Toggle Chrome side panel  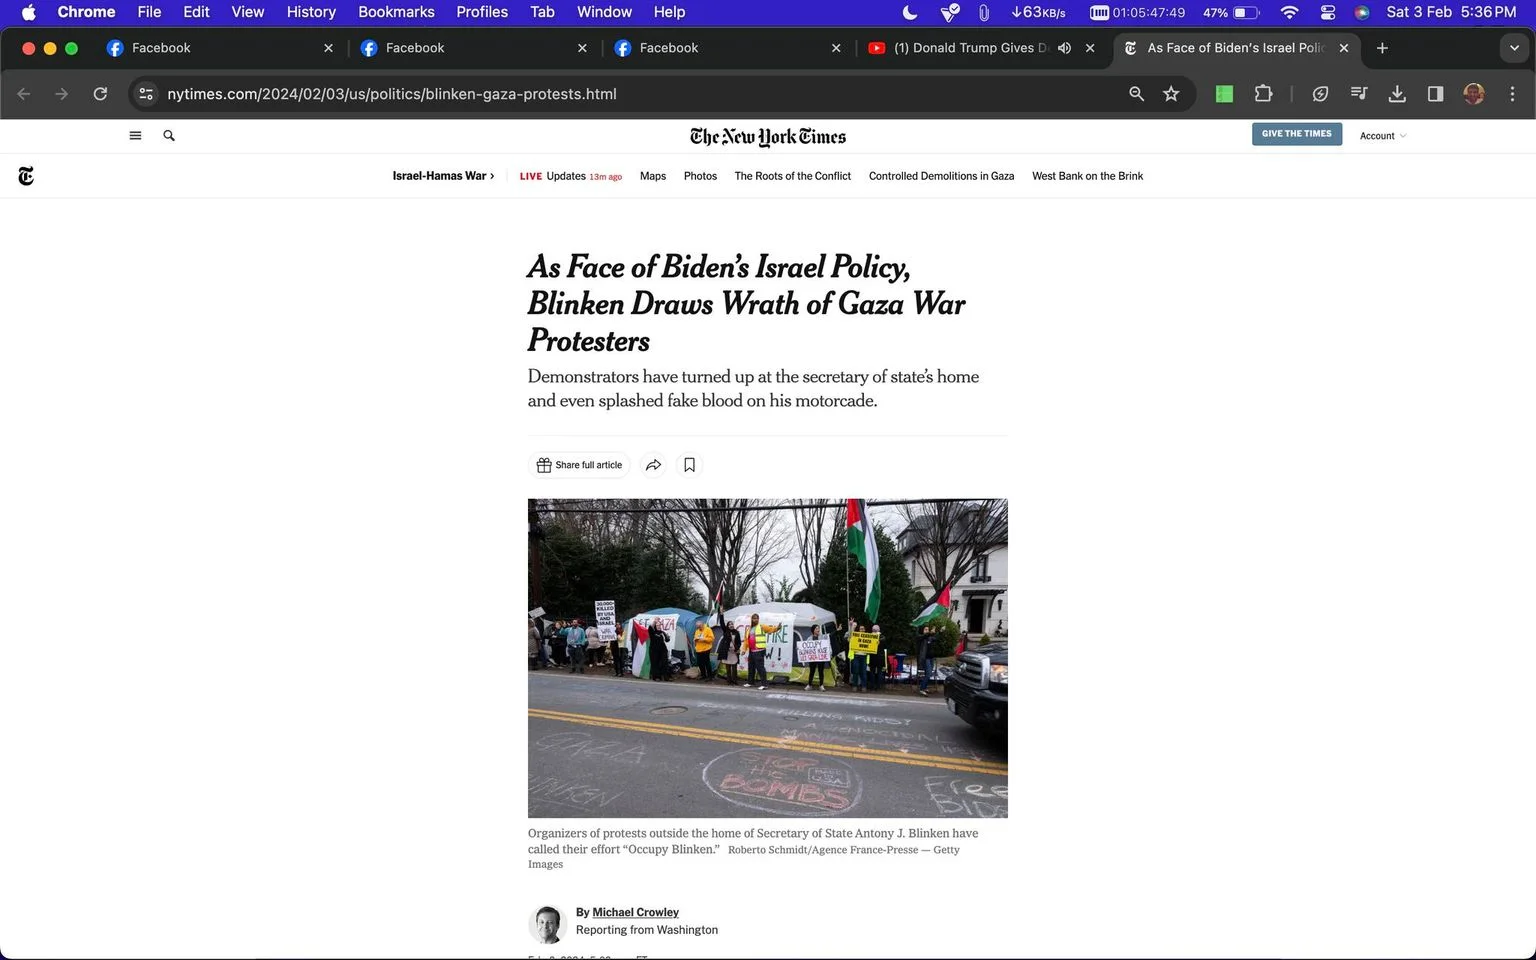[x=1435, y=94]
